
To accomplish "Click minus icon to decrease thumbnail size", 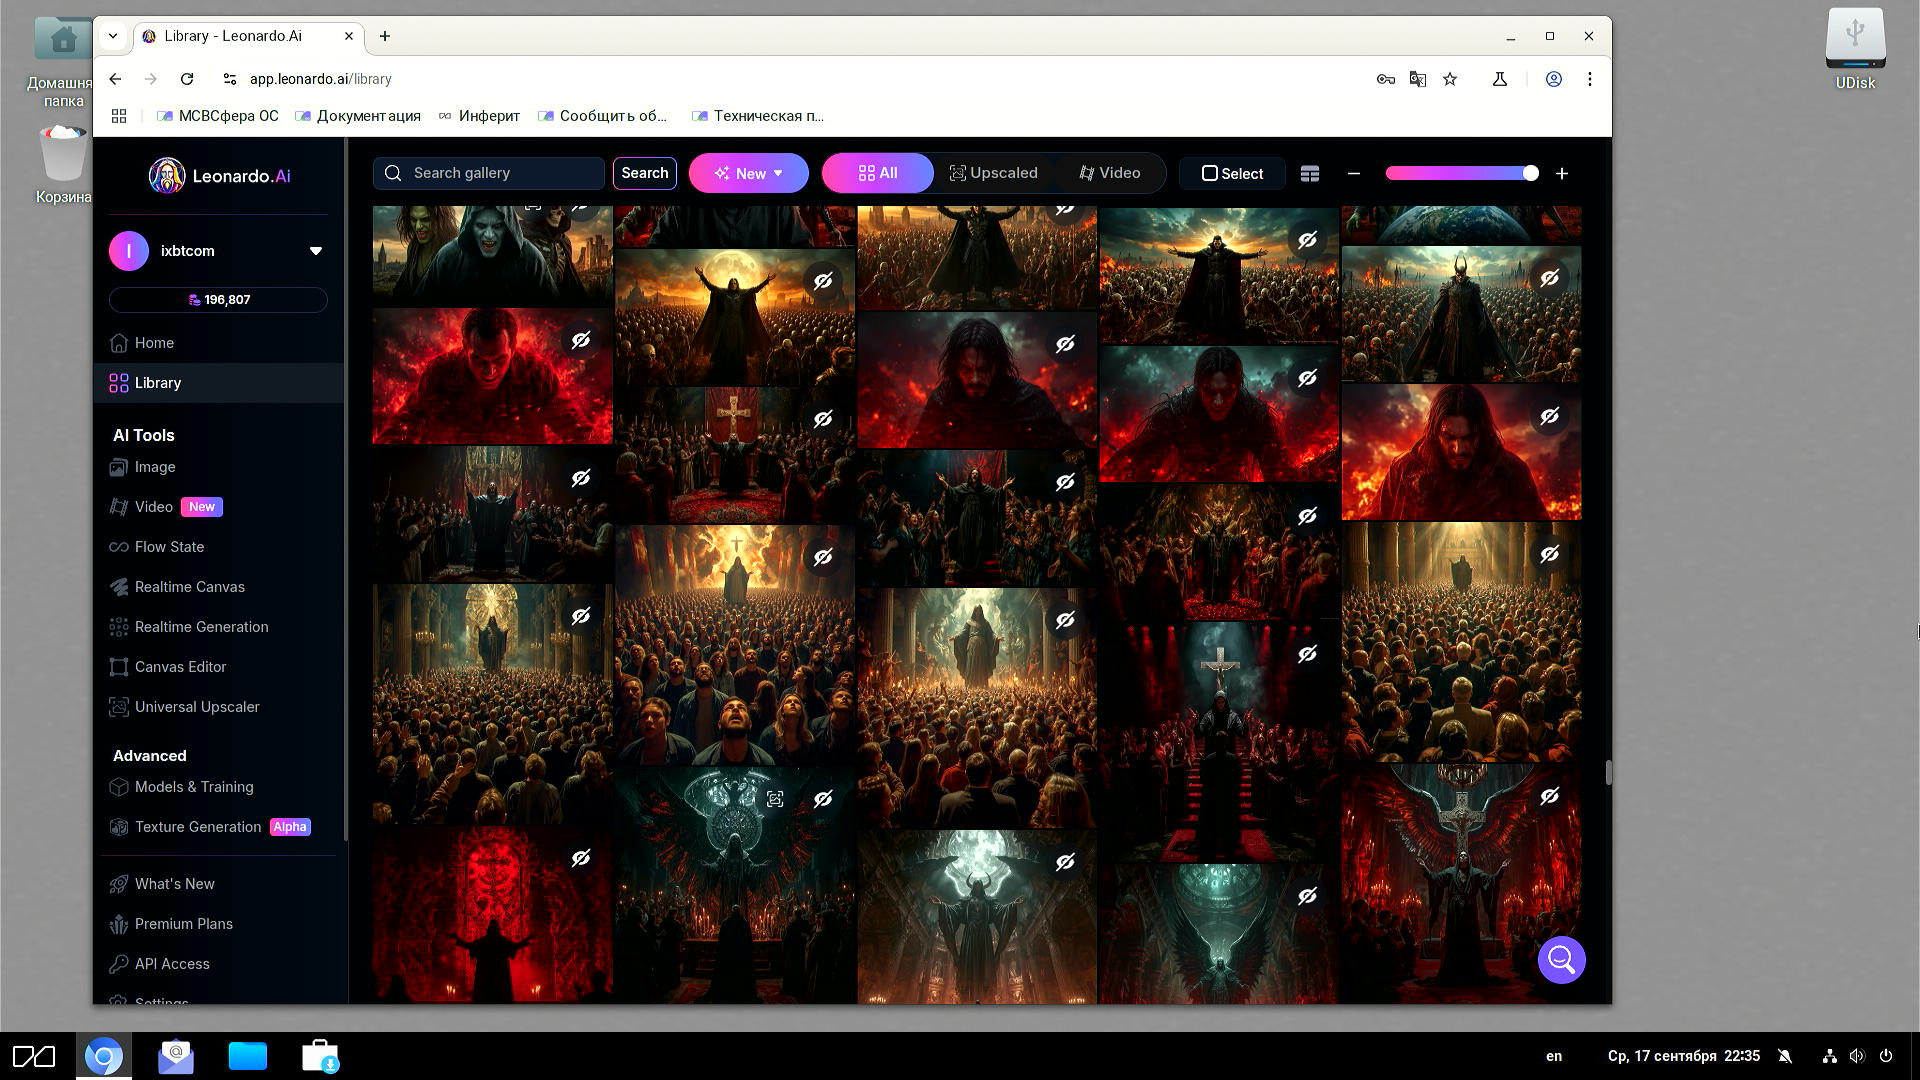I will click(1354, 174).
